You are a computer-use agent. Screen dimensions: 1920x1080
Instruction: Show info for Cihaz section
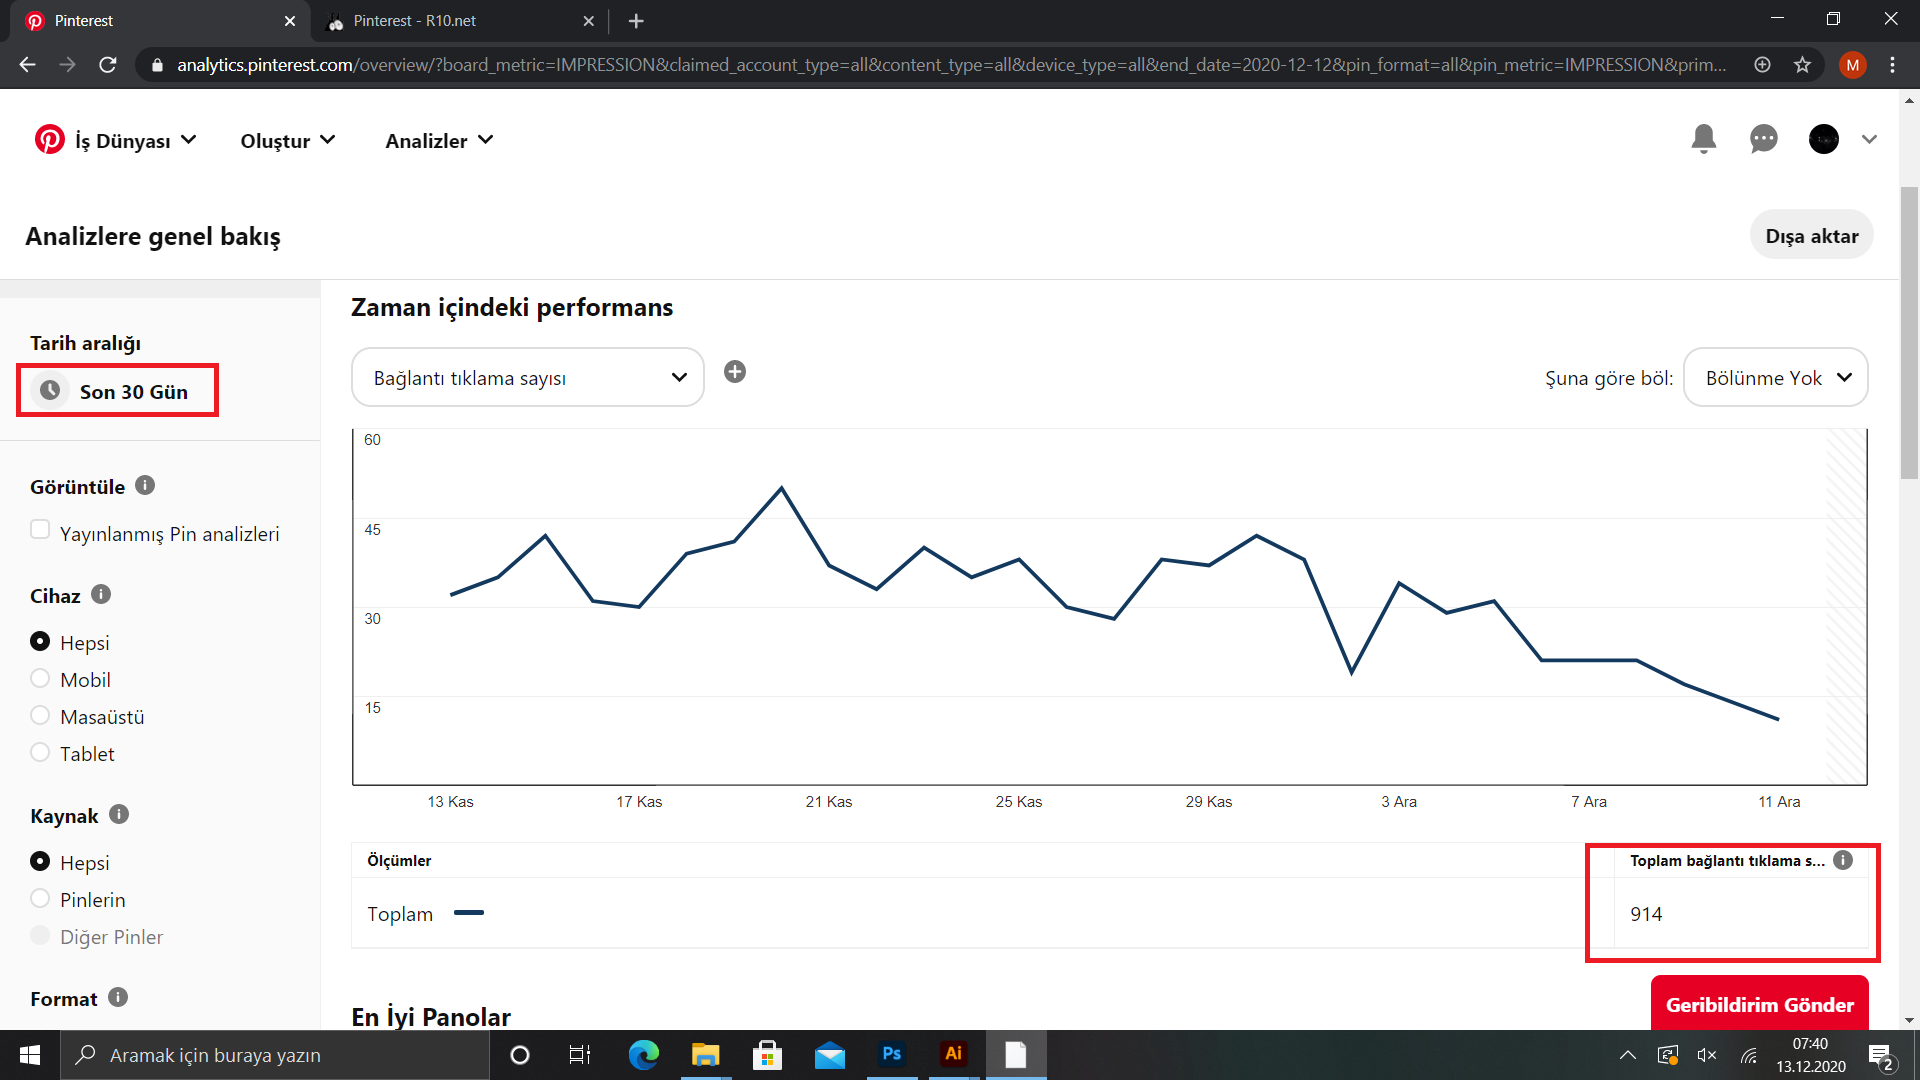tap(101, 595)
